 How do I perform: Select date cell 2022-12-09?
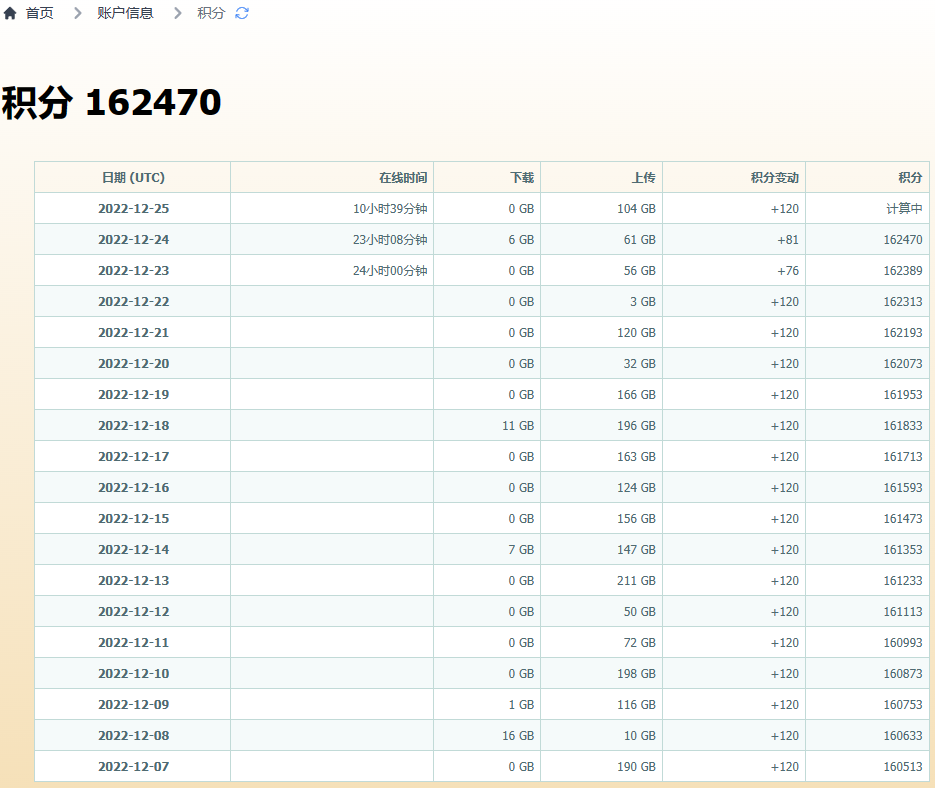134,705
